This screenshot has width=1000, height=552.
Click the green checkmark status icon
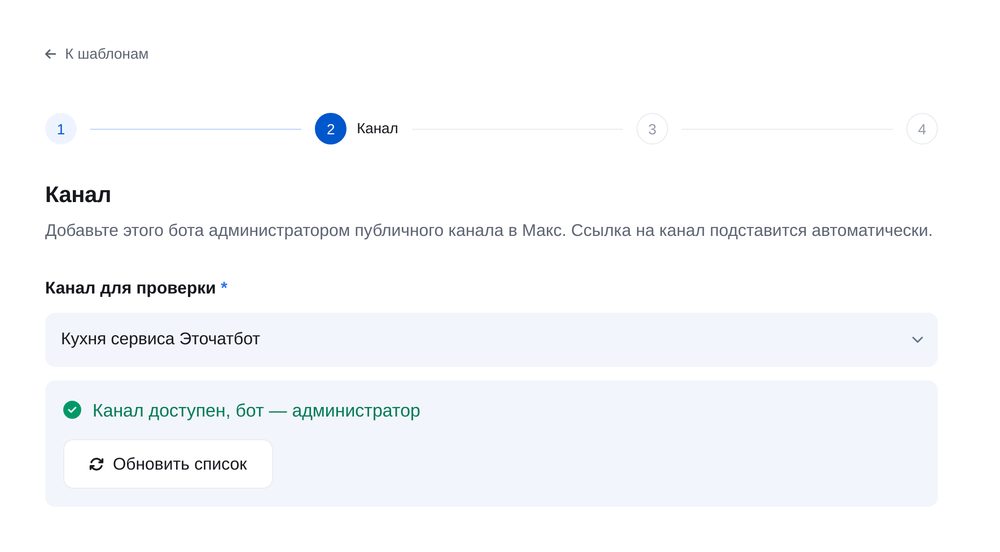[x=72, y=410]
